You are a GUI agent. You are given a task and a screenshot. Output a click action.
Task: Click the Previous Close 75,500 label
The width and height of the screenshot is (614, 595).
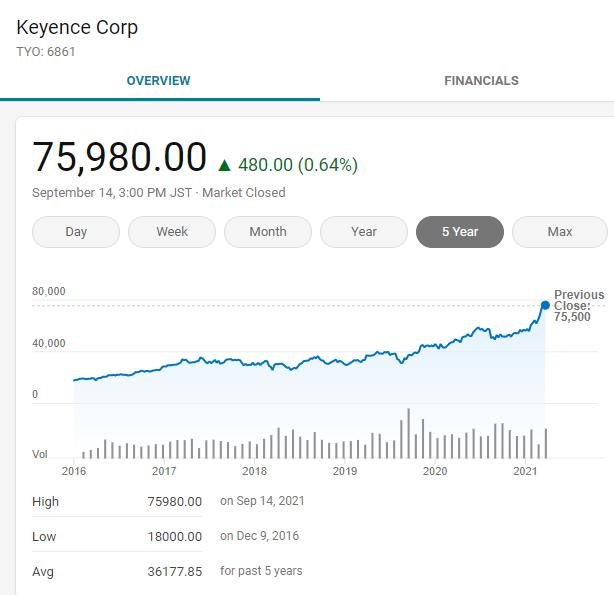[579, 306]
